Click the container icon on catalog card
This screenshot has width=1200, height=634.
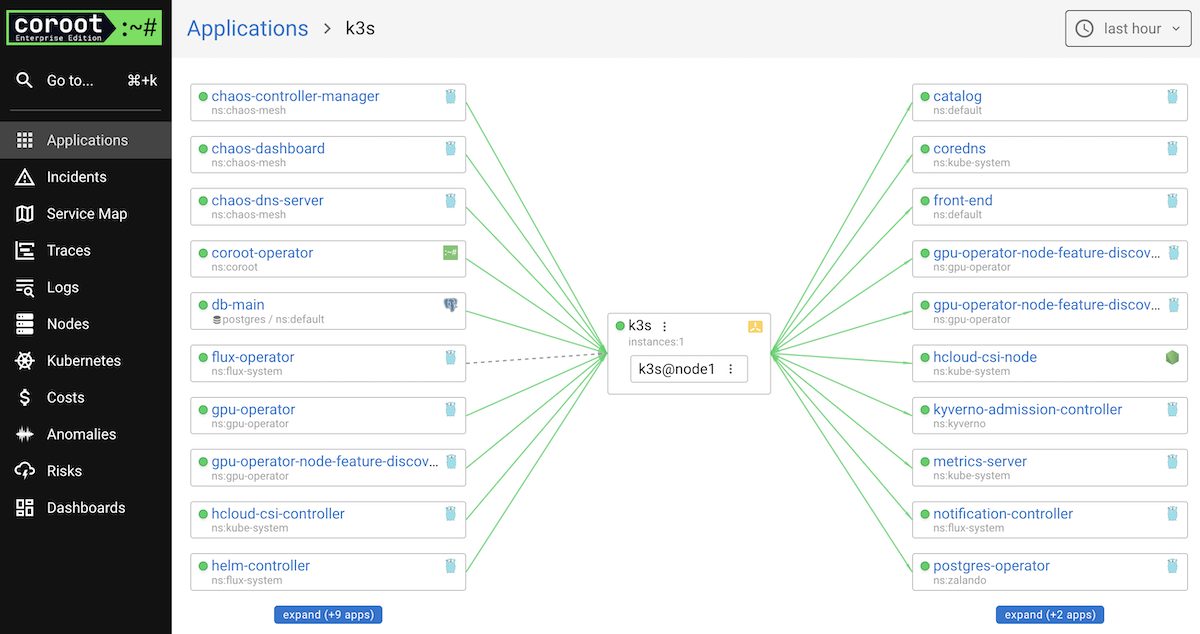click(x=1173, y=97)
